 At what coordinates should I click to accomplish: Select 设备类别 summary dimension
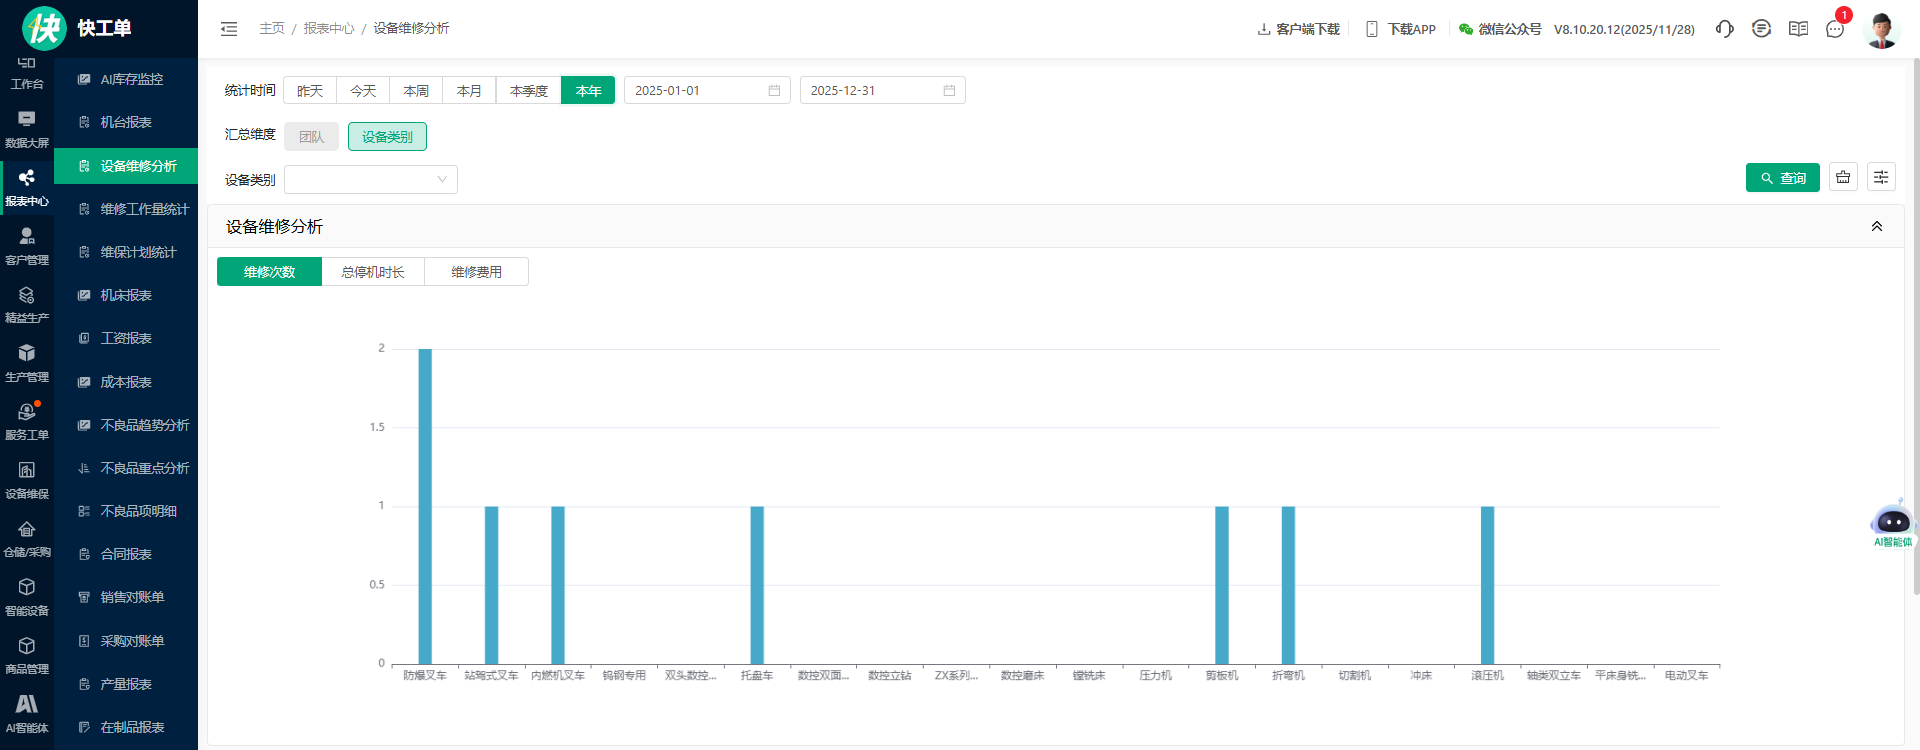387,137
